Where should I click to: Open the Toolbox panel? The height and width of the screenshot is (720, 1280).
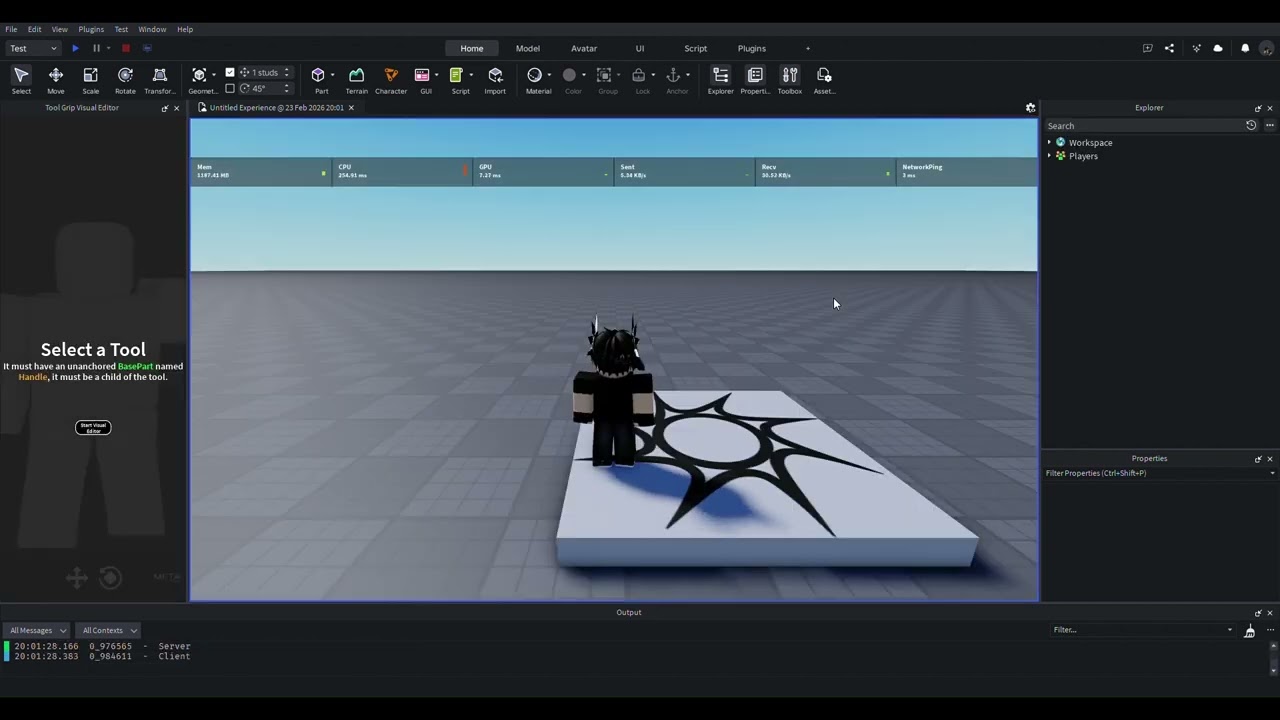click(x=790, y=80)
